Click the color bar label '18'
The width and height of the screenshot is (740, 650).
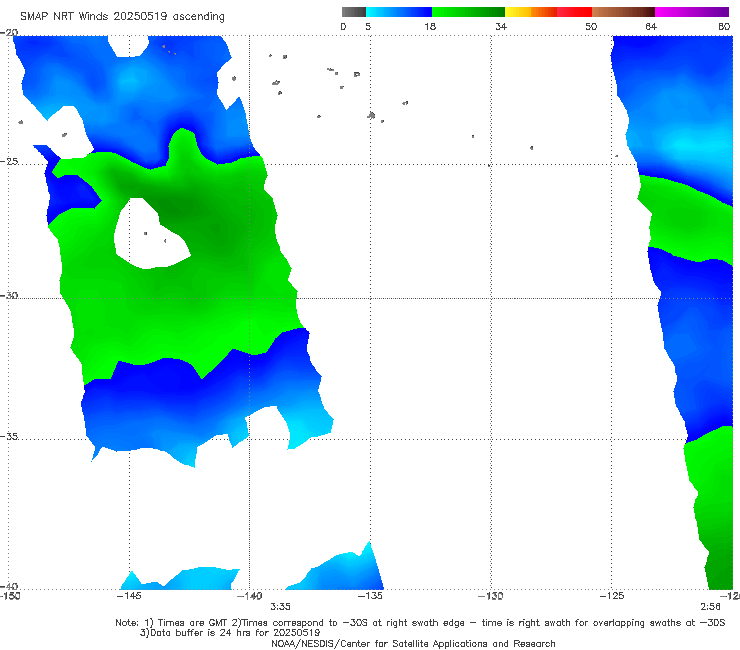(x=430, y=27)
